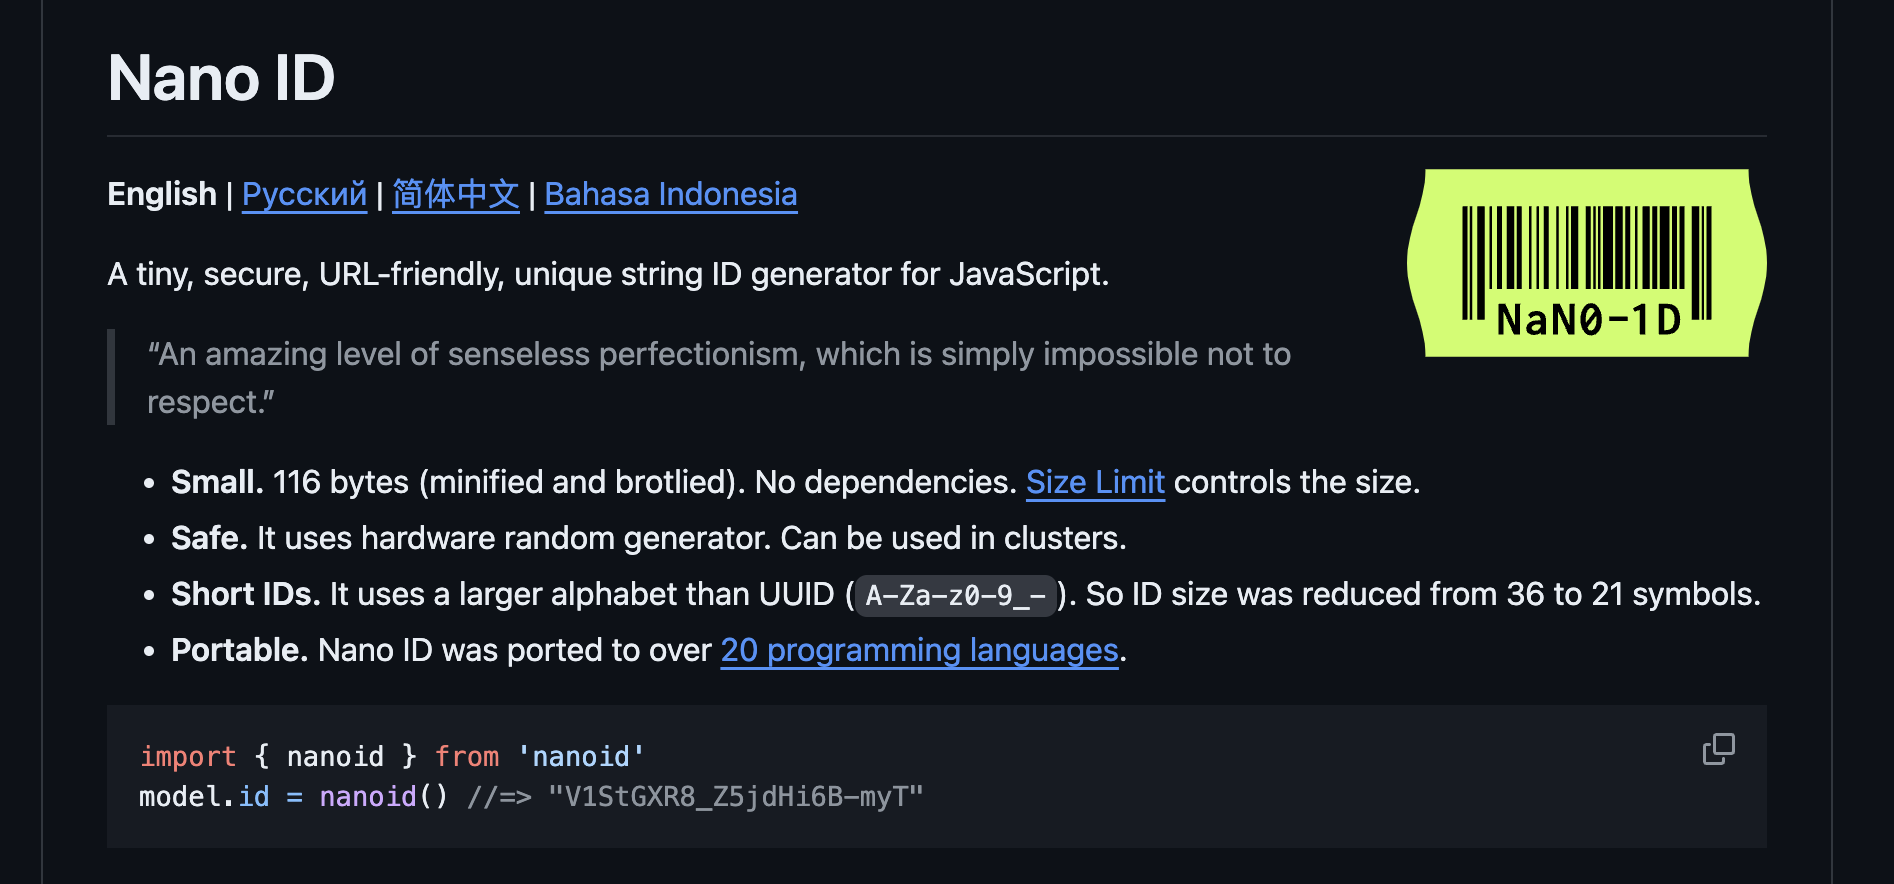
Task: Select the English language label
Action: coord(162,193)
